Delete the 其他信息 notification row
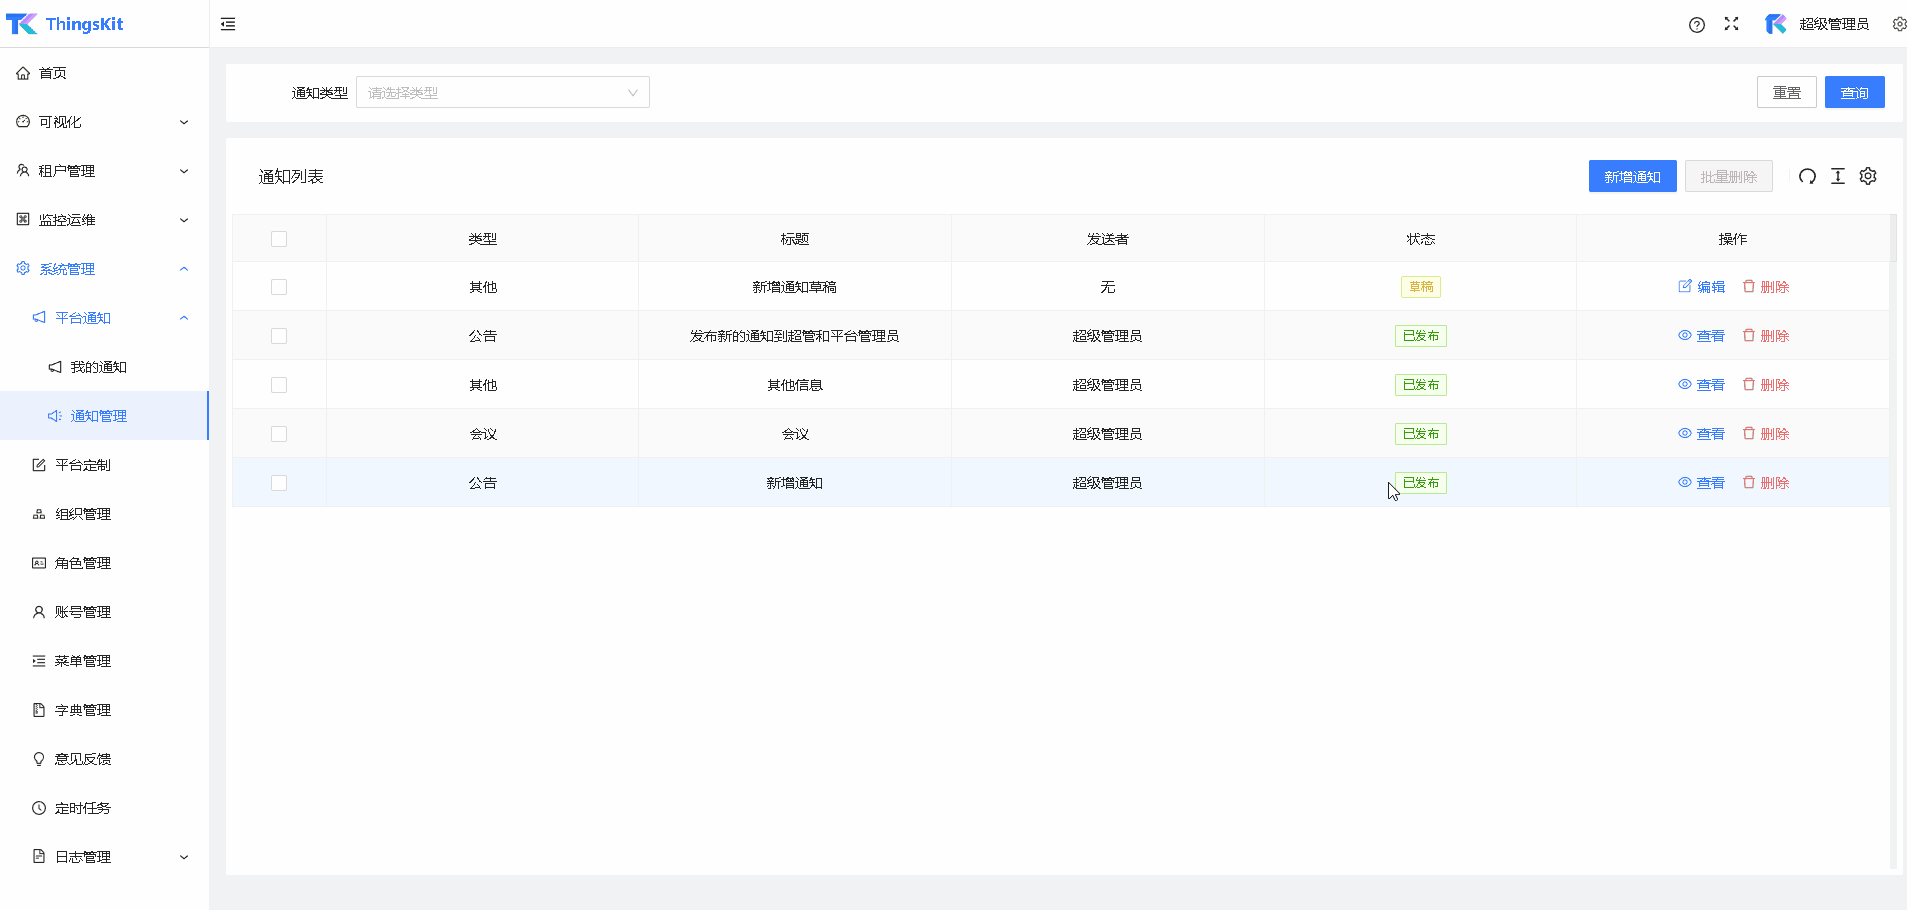The width and height of the screenshot is (1907, 910). coord(1766,385)
